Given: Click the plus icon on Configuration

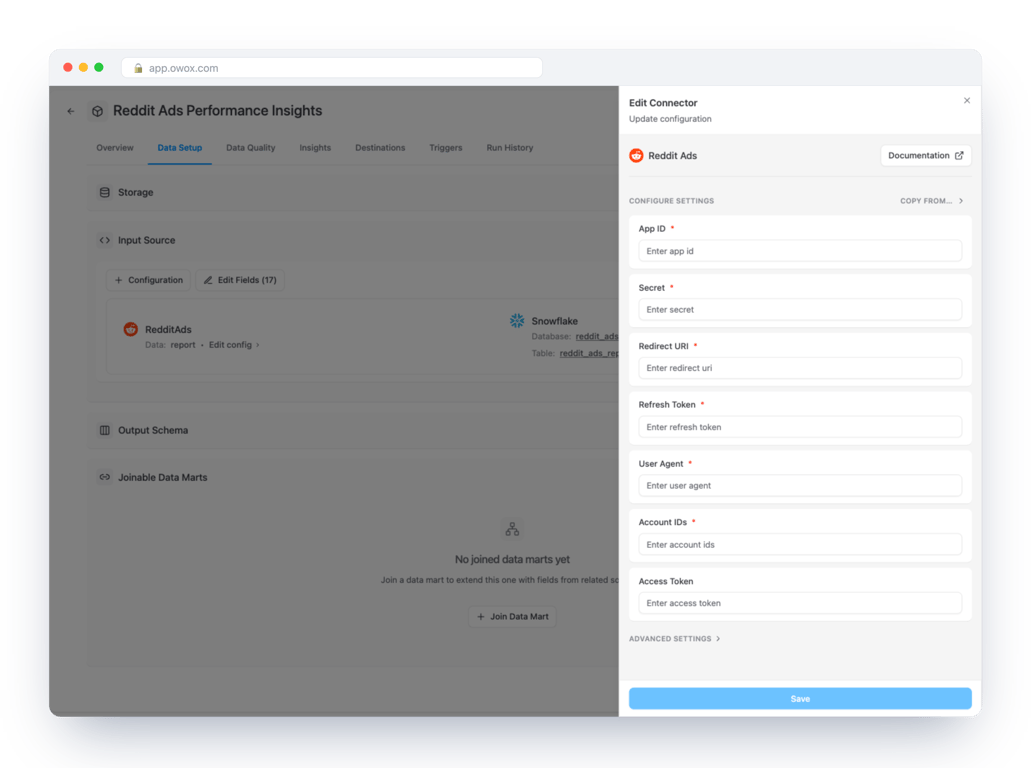Looking at the screenshot, I should point(118,280).
